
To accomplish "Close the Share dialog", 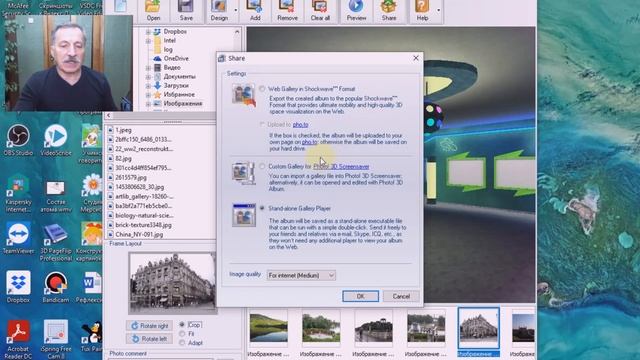I will (416, 58).
